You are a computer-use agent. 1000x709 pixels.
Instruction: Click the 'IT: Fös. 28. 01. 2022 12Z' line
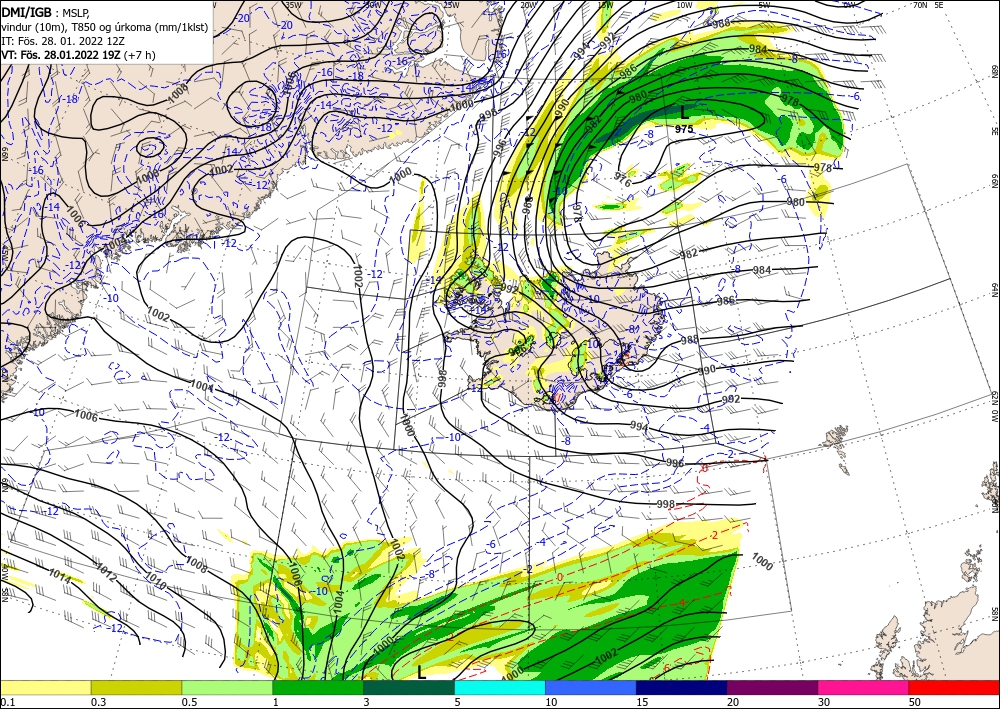point(63,41)
